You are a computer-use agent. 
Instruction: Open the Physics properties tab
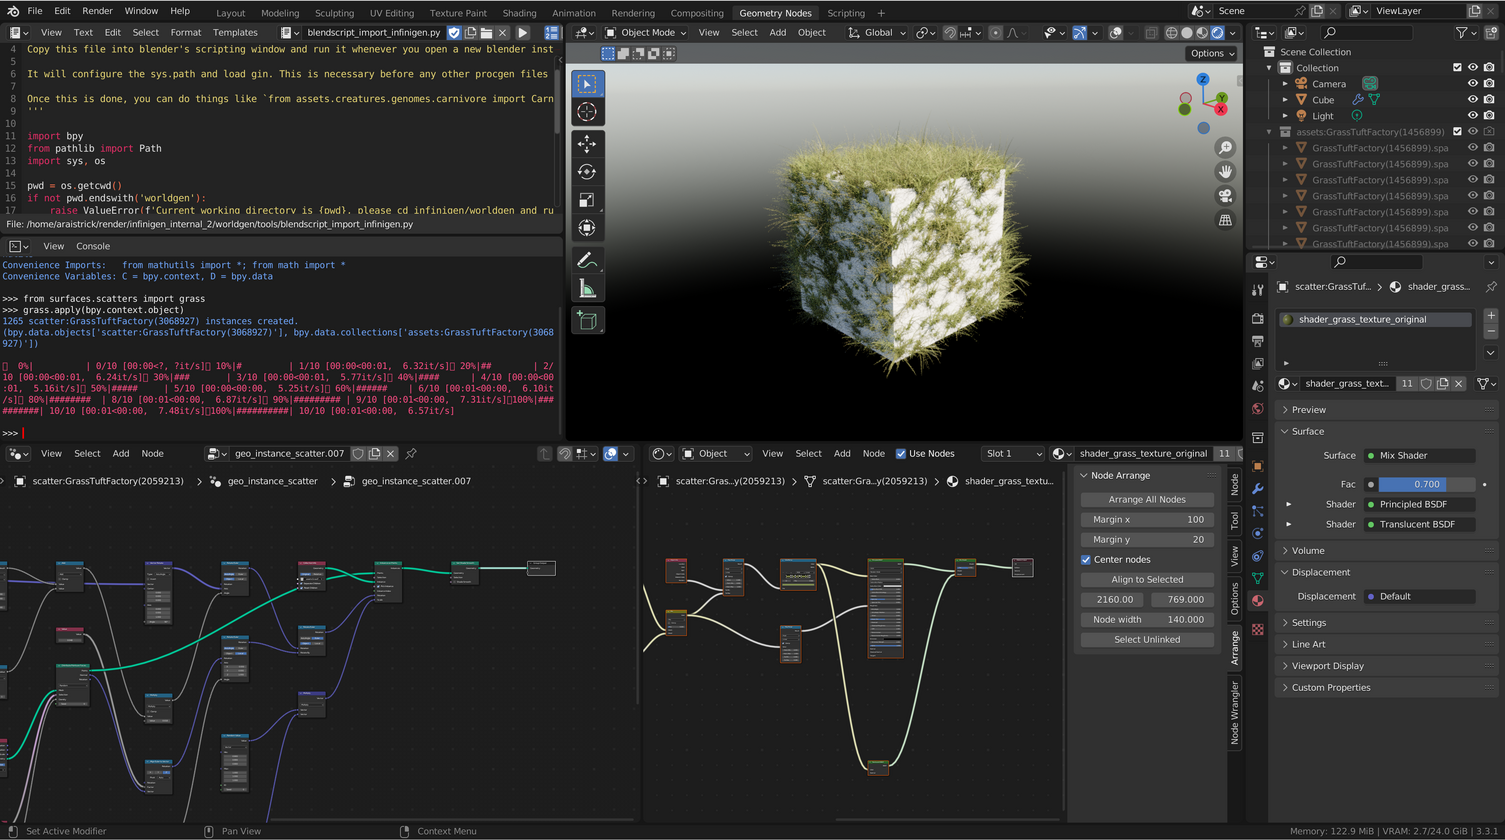point(1258,533)
